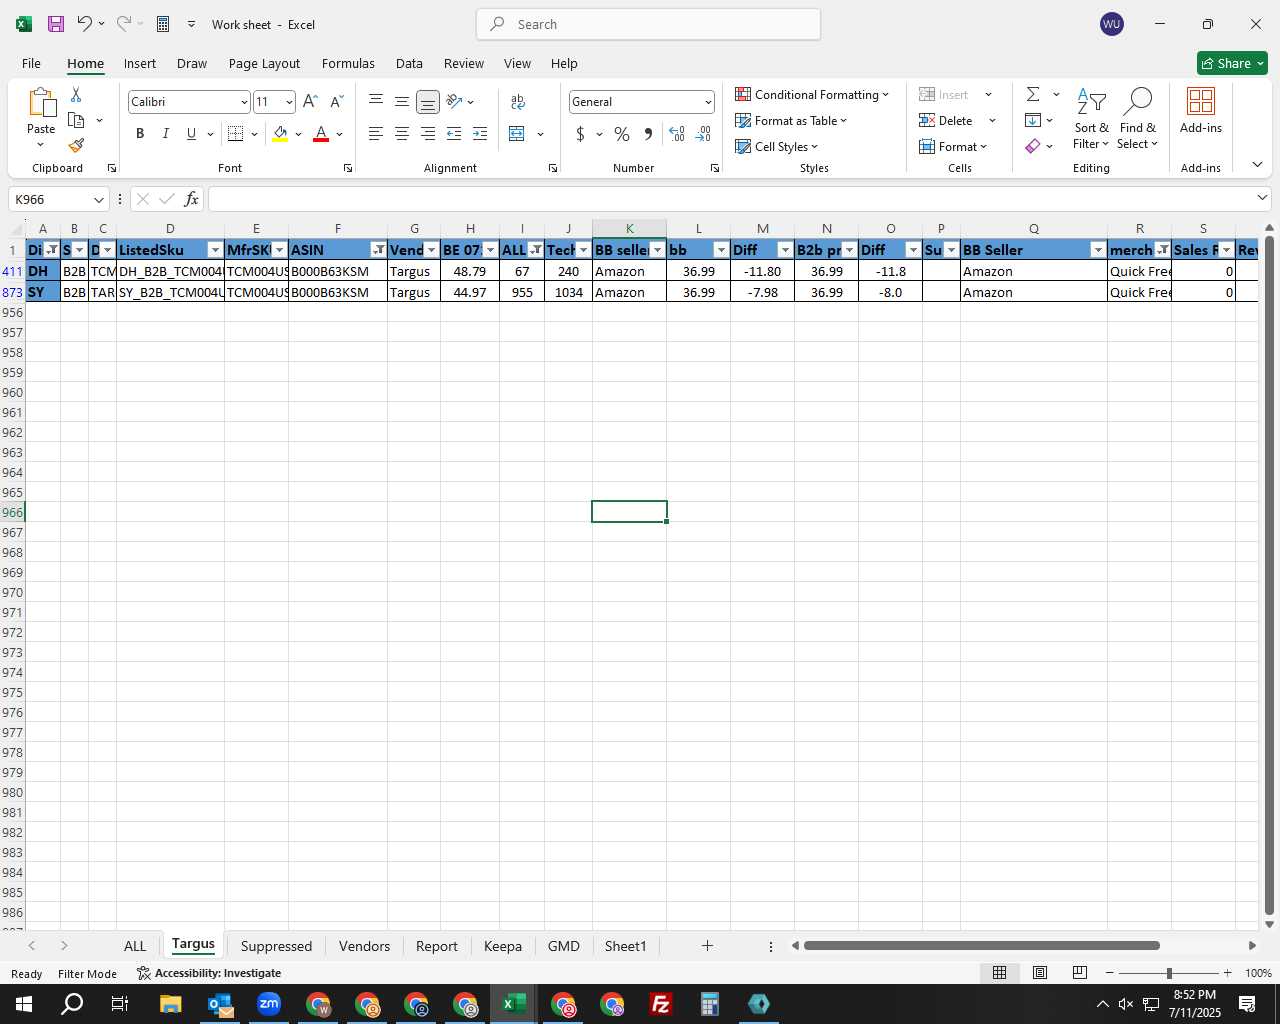Click the Borders icon
The width and height of the screenshot is (1280, 1024).
point(236,134)
